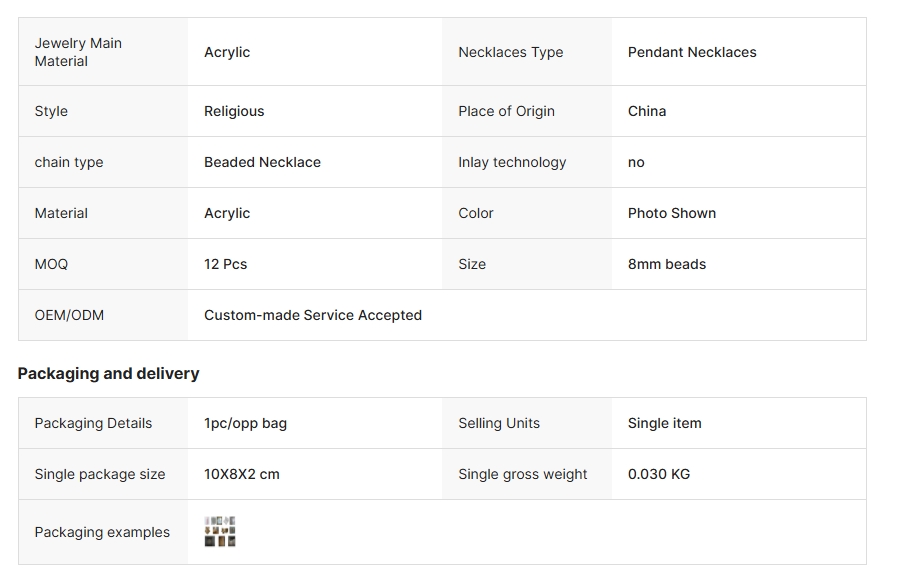The image size is (913, 576).
Task: Select the '8mm beads' size value
Action: (x=667, y=264)
